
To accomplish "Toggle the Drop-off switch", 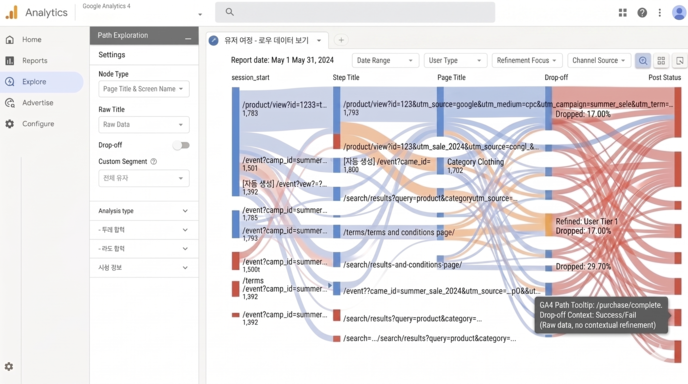I will click(181, 145).
